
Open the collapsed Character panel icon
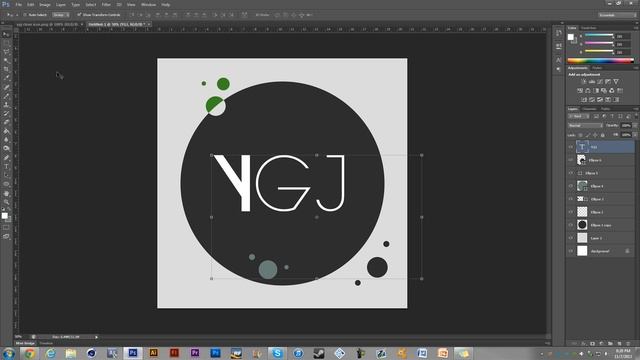(559, 60)
